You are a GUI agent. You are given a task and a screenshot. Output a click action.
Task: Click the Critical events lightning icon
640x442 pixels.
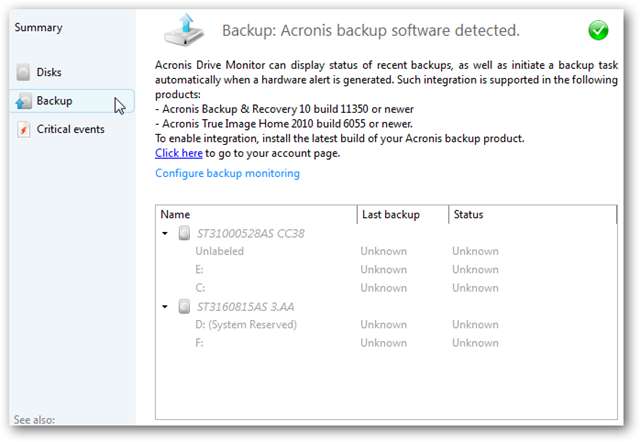[22, 129]
